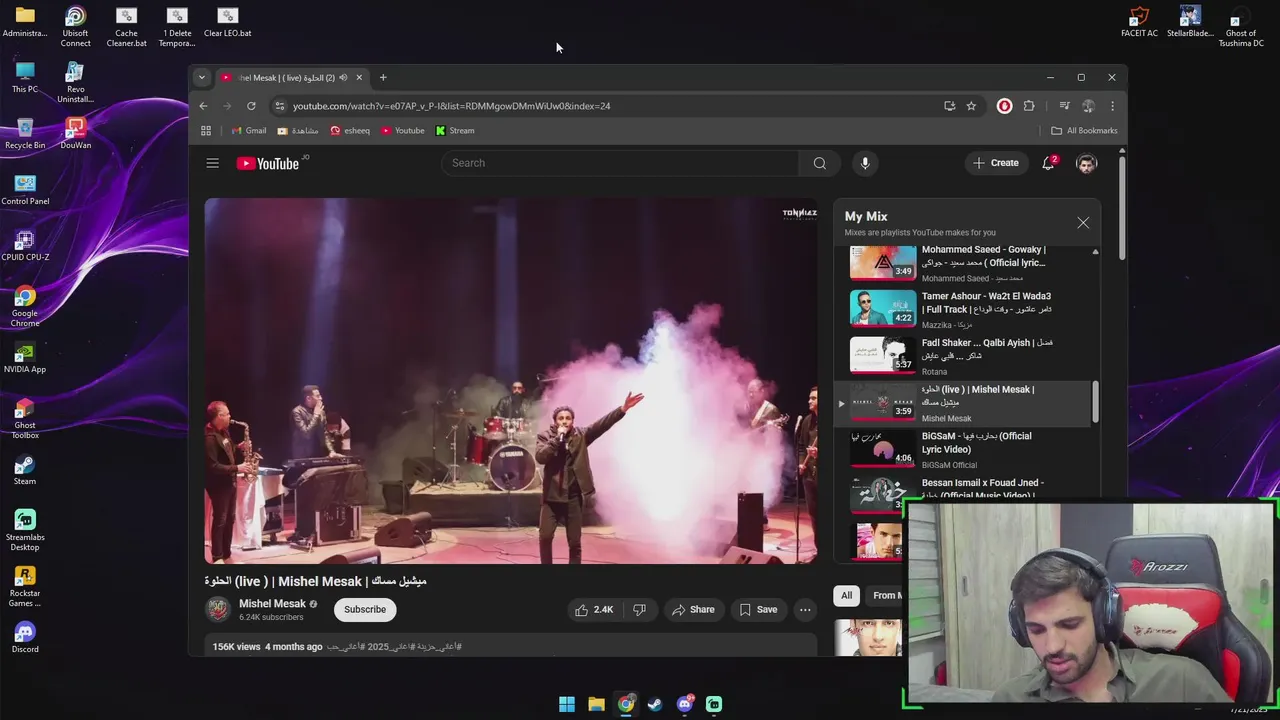The image size is (1280, 720).
Task: Open the YouTube guide hamburger menu
Action: coord(212,163)
